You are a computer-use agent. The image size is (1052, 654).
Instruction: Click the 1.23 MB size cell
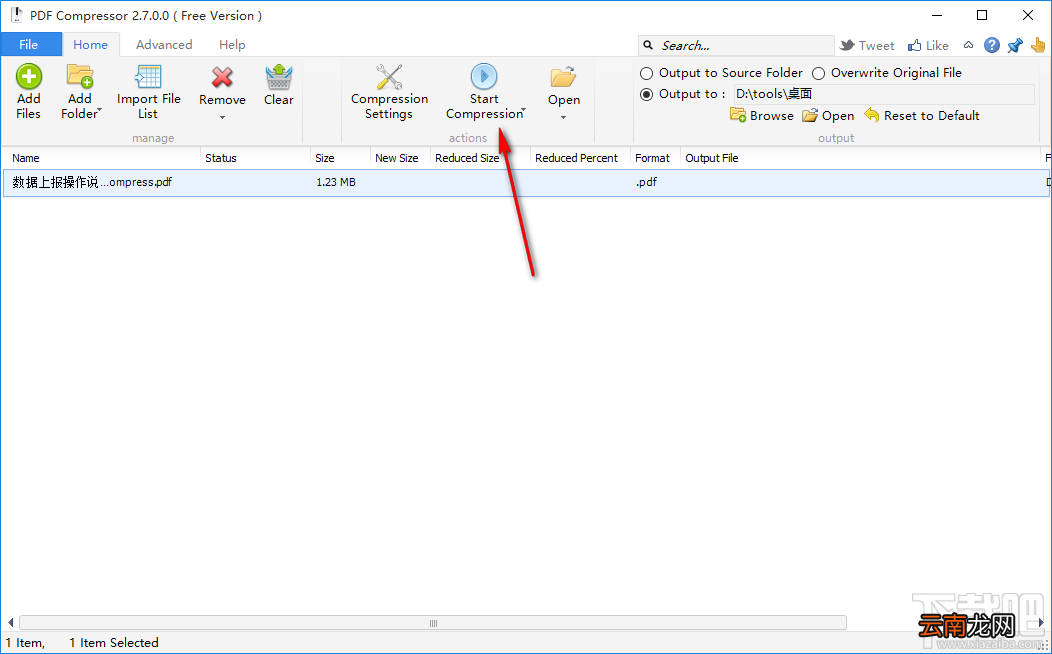[335, 182]
